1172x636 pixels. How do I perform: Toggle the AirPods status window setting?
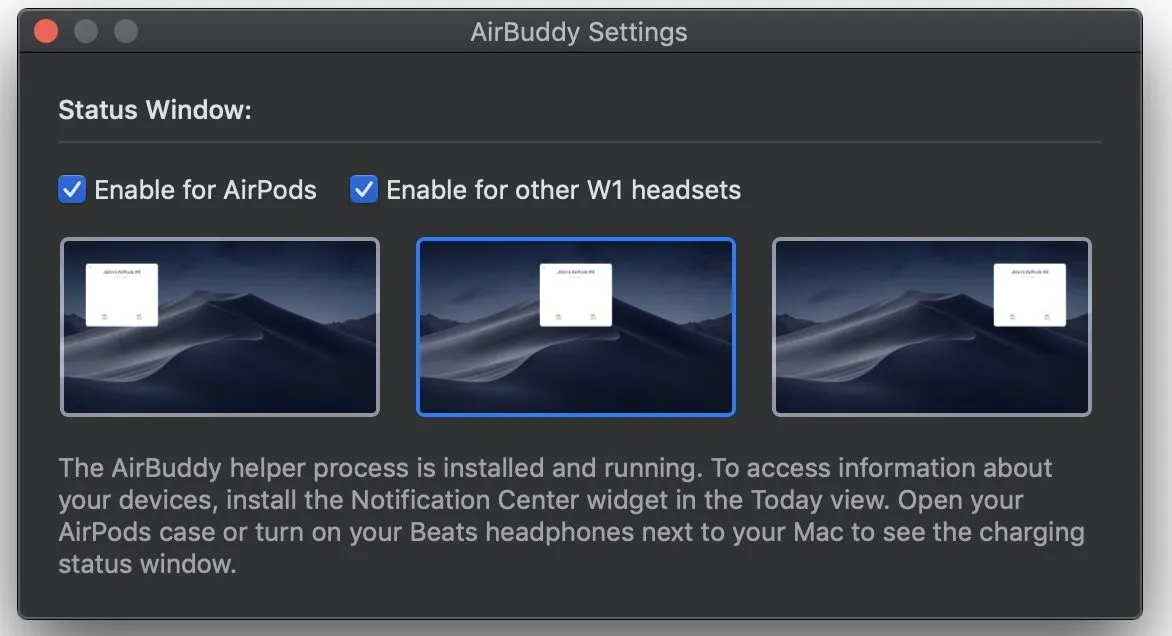(x=70, y=189)
